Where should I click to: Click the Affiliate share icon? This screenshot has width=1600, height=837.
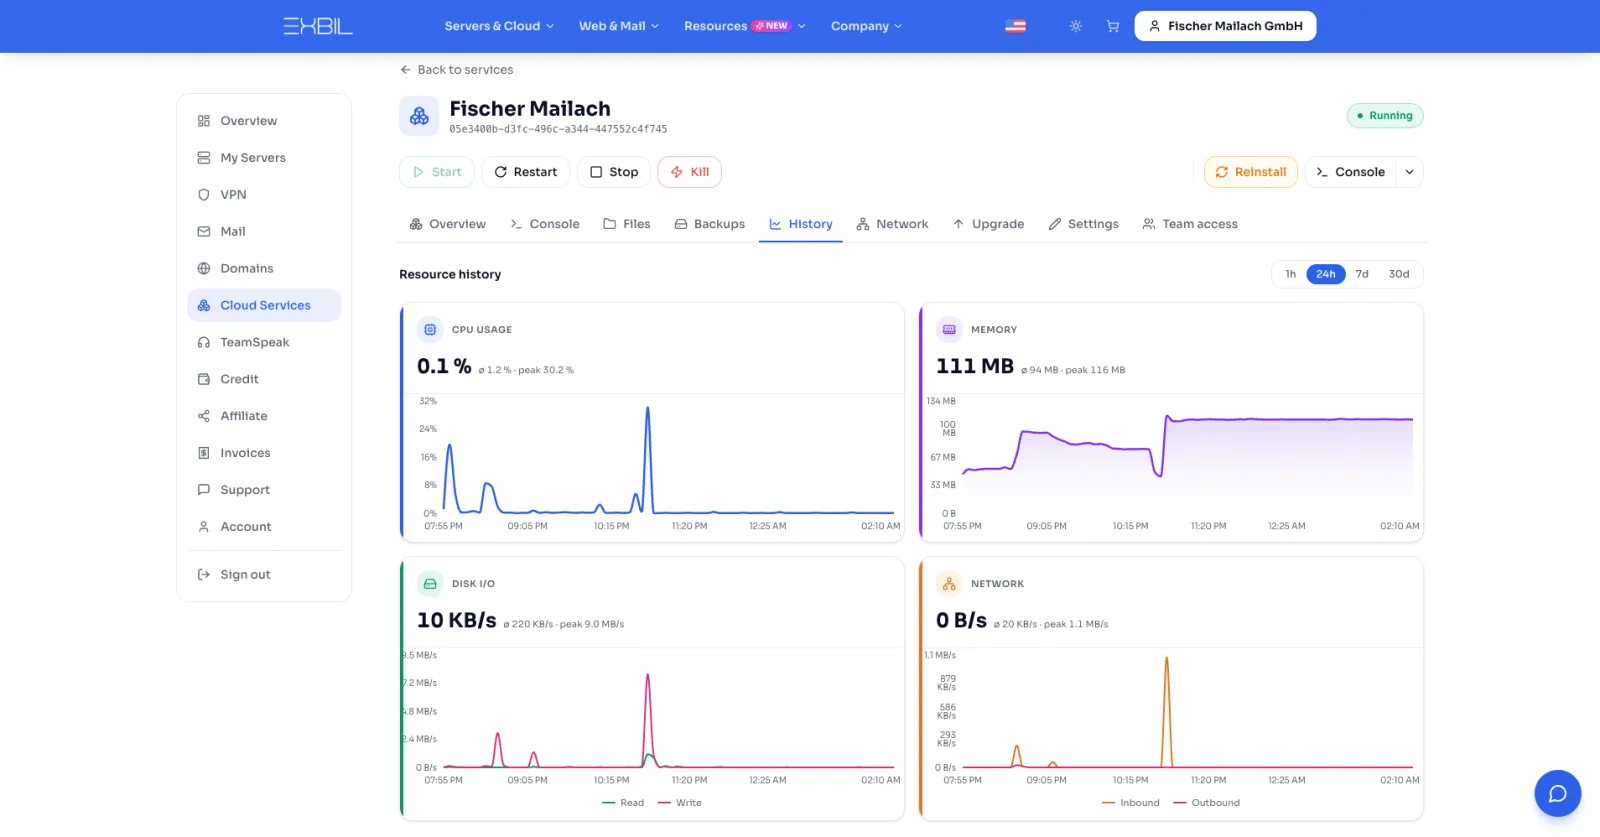click(204, 416)
